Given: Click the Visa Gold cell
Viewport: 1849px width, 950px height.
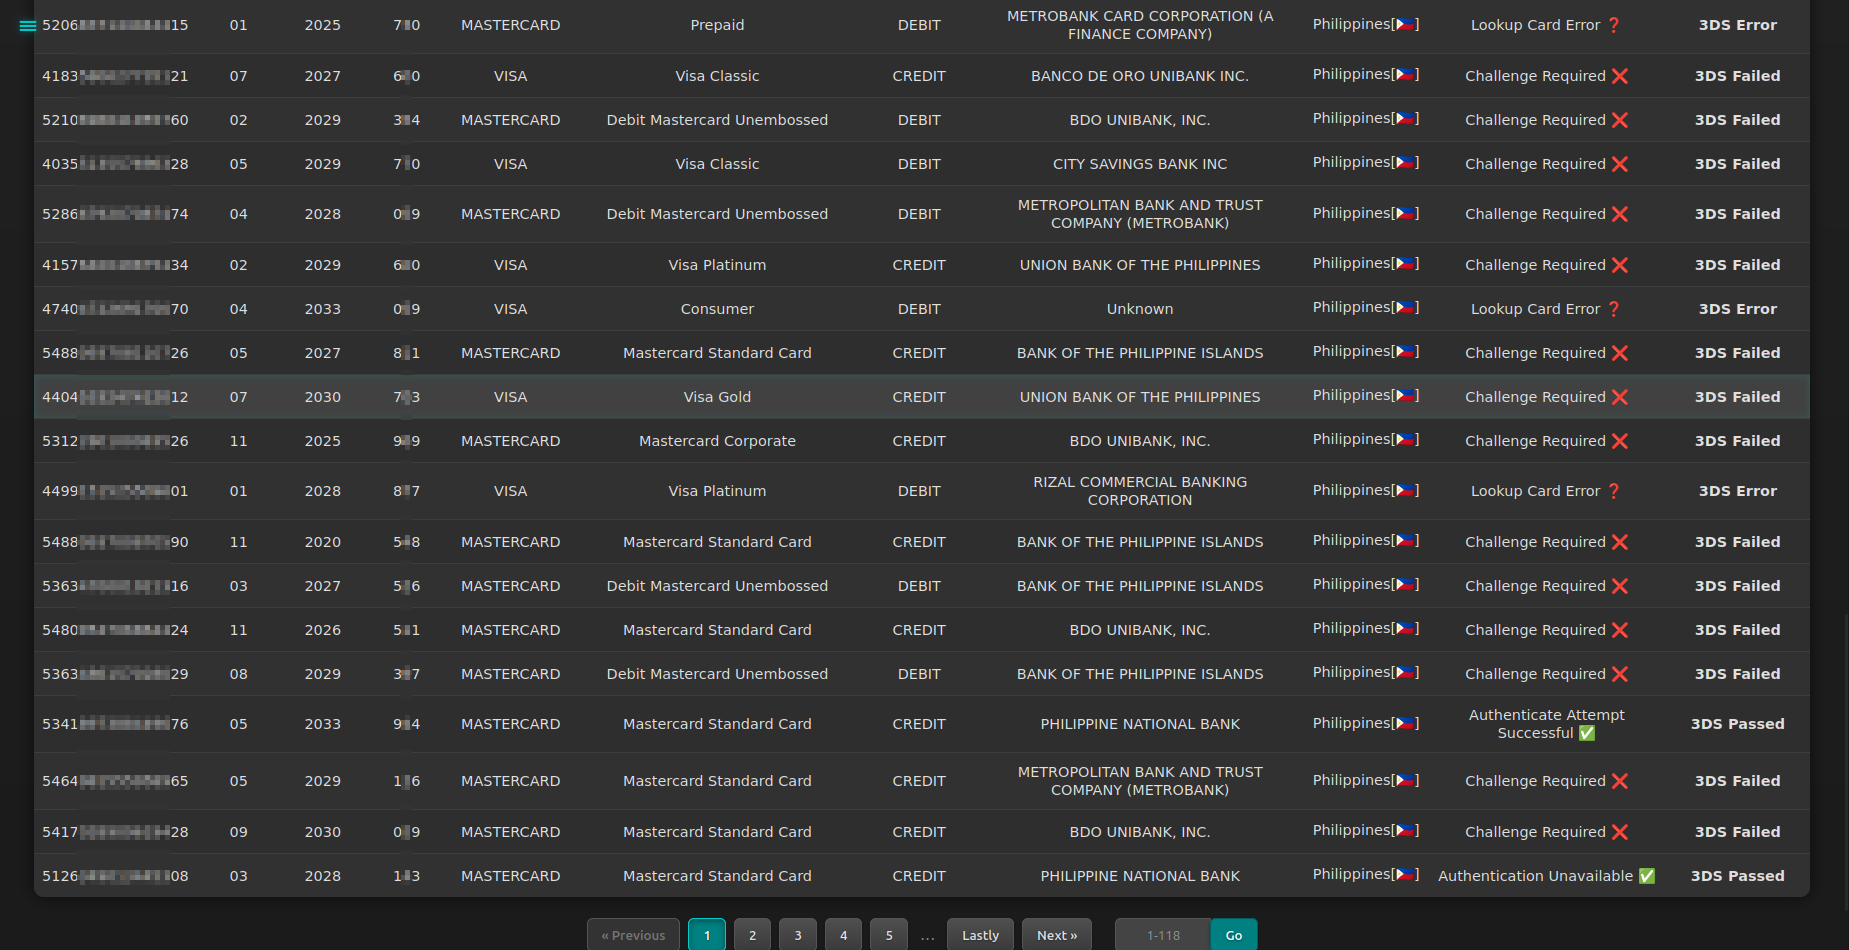Looking at the screenshot, I should click(x=717, y=397).
